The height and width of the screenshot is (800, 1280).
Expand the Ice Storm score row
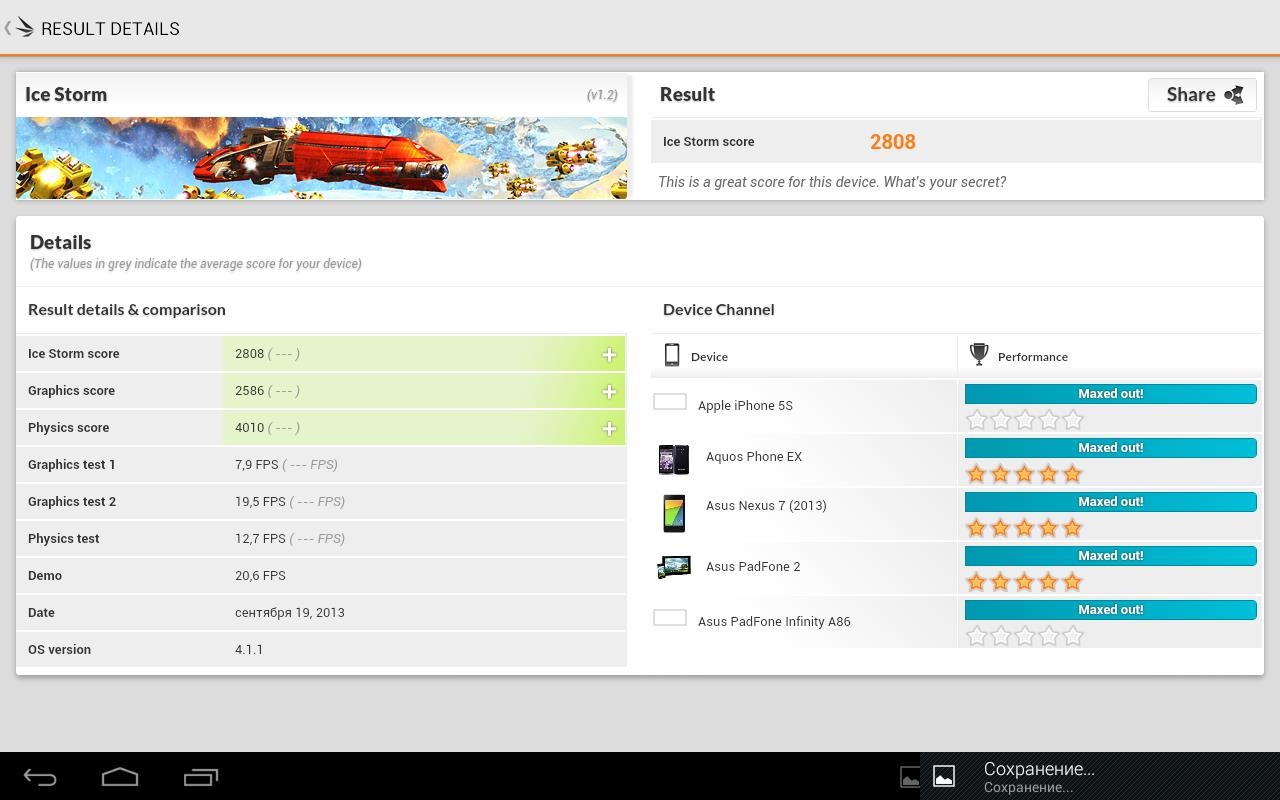tap(608, 354)
